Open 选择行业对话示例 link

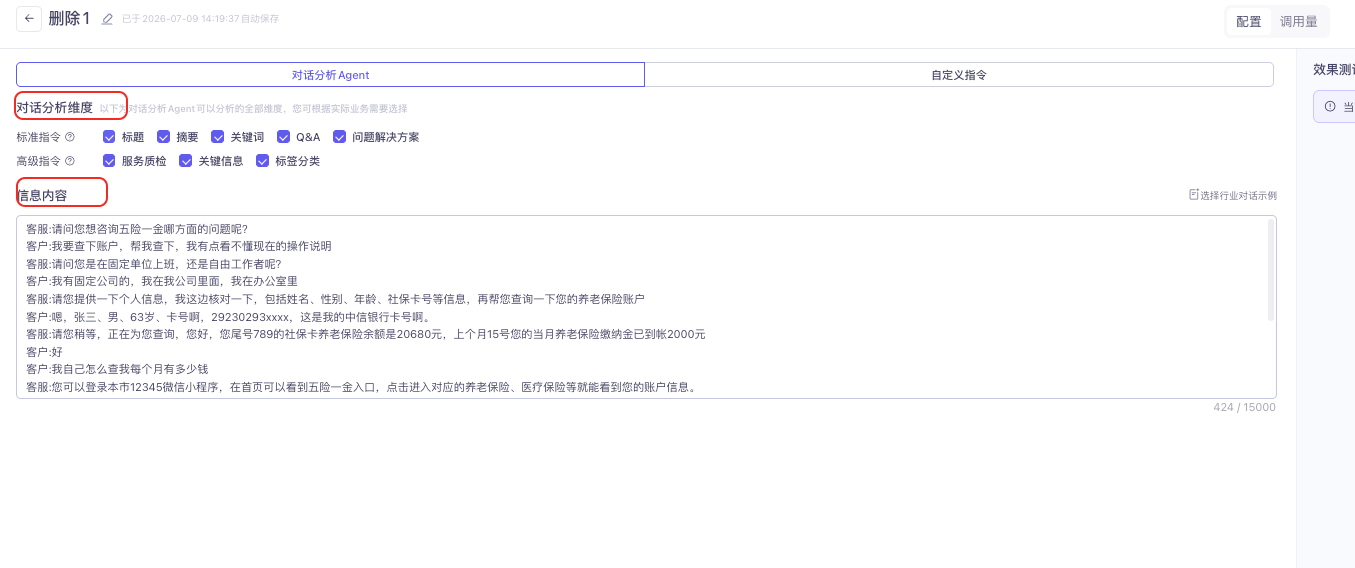[1238, 195]
